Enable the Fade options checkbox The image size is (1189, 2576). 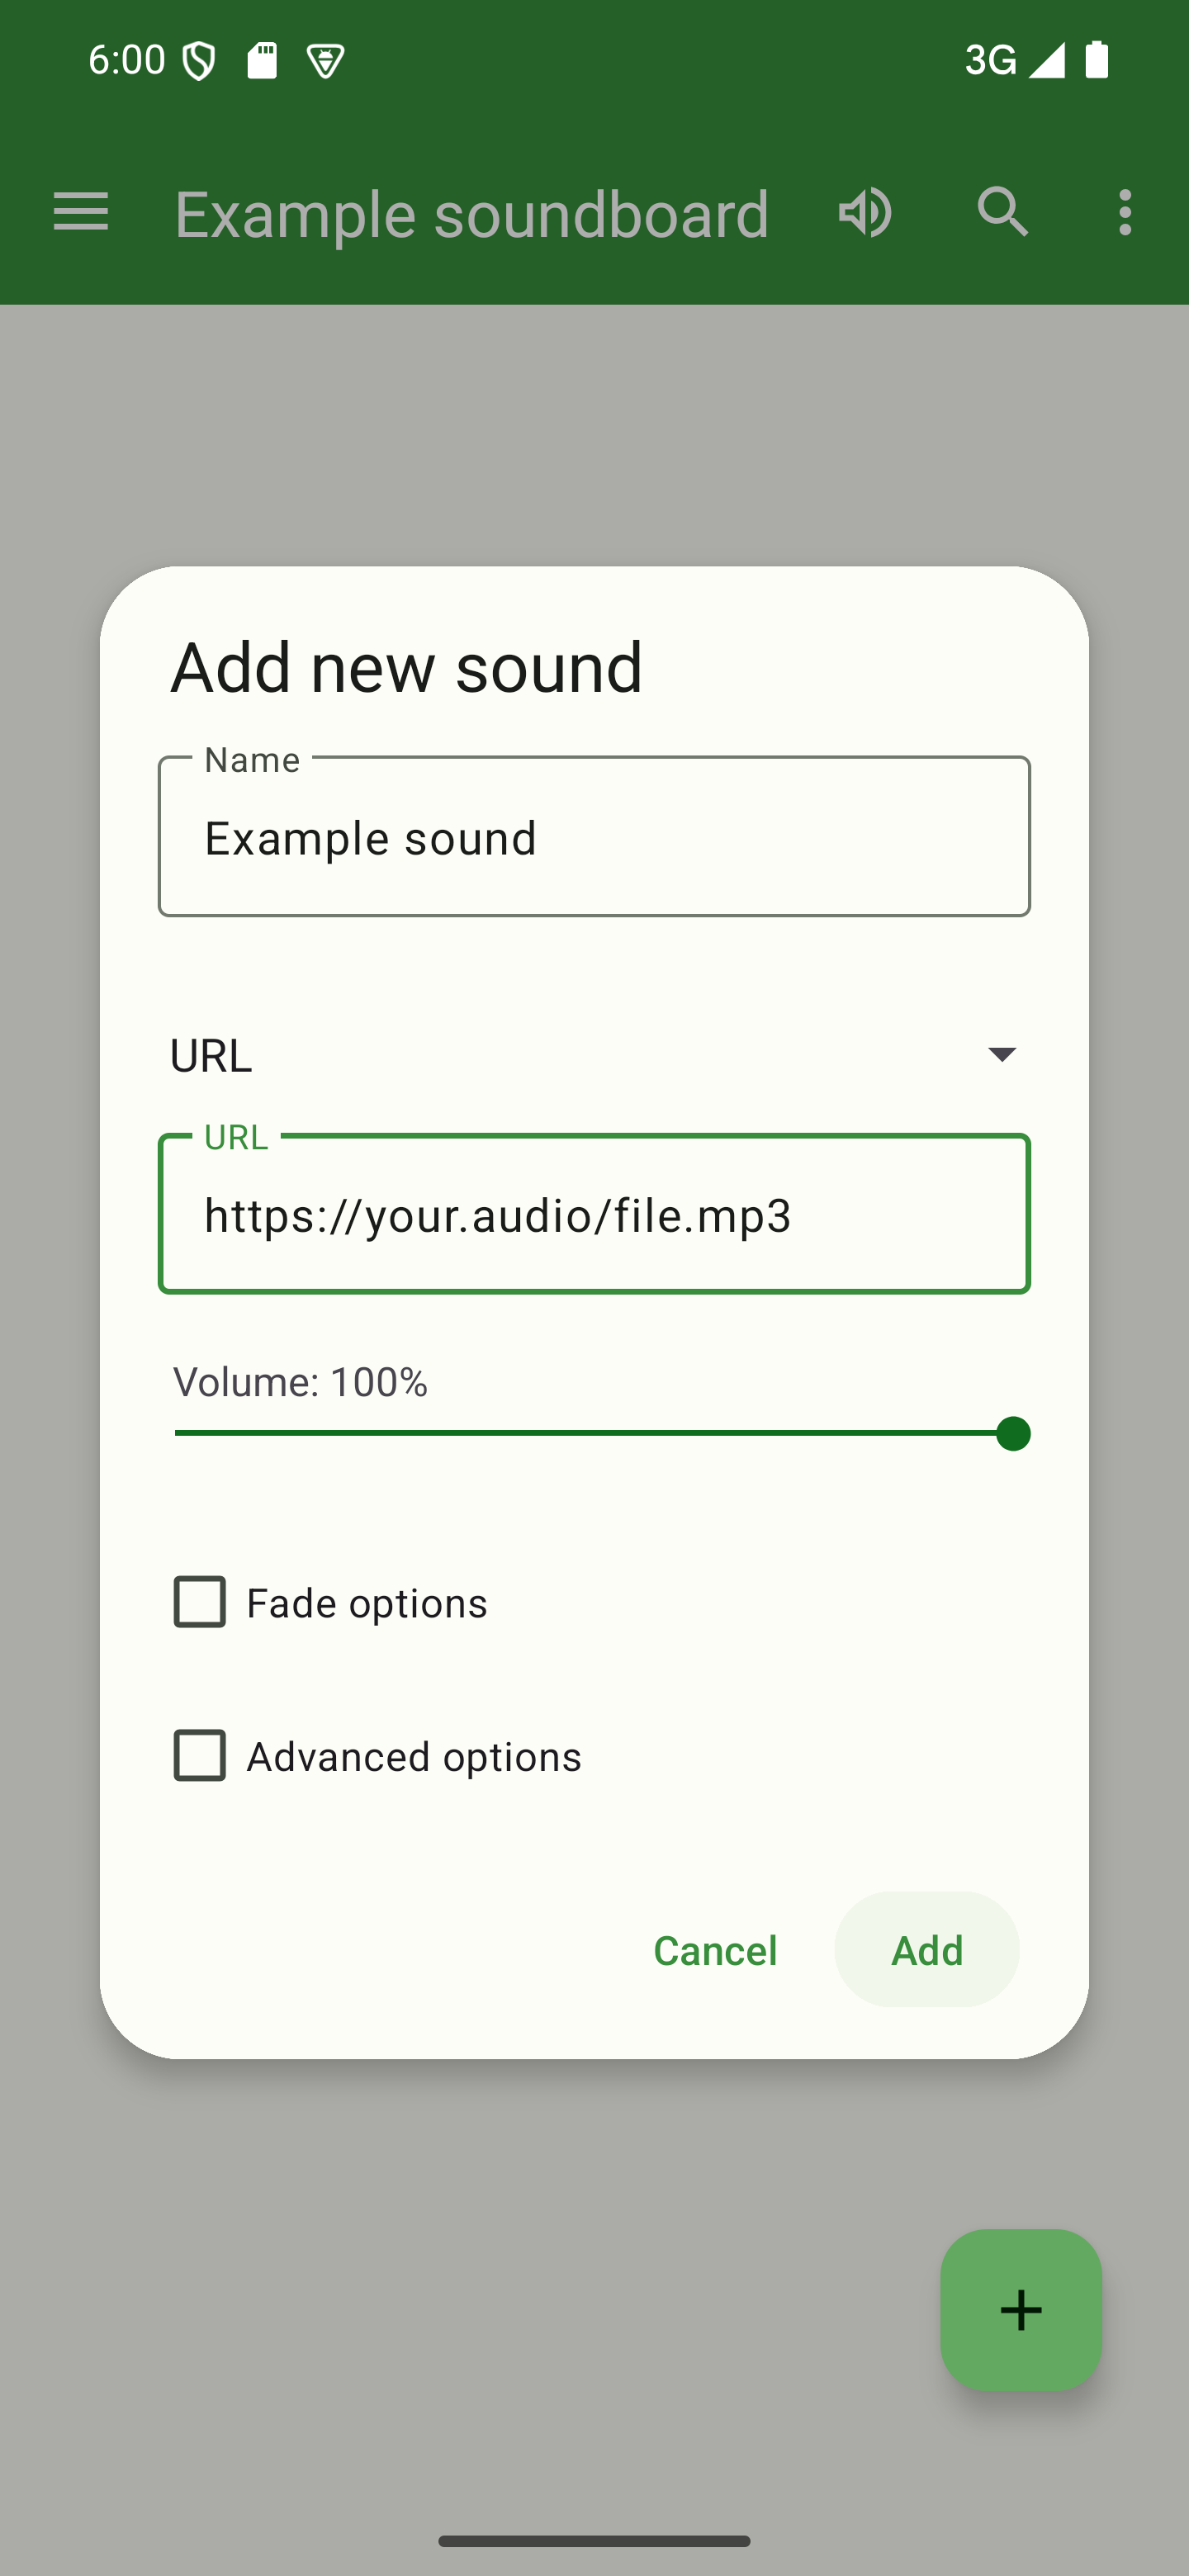click(x=200, y=1602)
